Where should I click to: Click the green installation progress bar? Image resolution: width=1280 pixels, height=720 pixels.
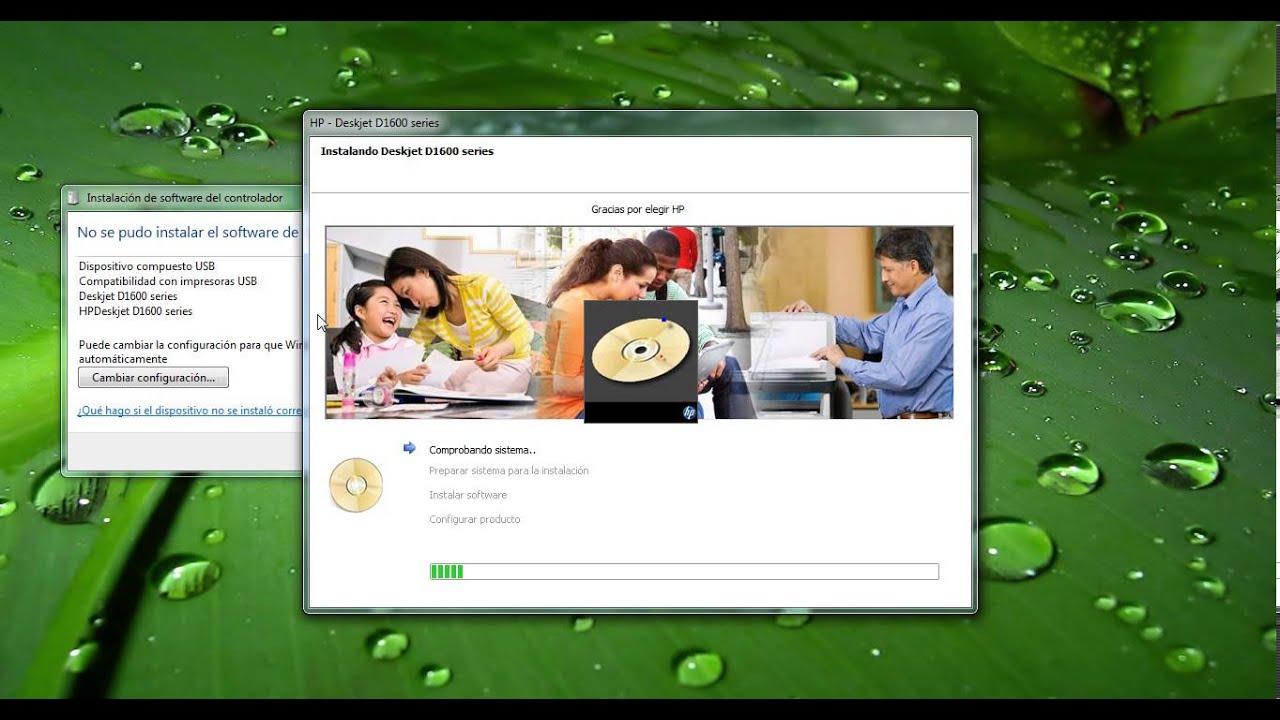point(684,572)
